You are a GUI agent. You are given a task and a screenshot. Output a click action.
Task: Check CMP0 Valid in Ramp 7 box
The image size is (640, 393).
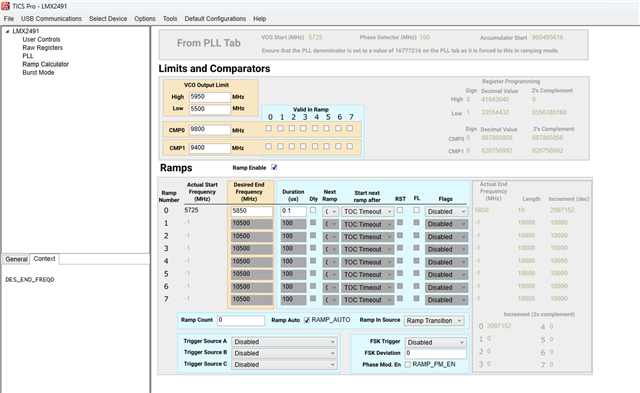click(350, 128)
